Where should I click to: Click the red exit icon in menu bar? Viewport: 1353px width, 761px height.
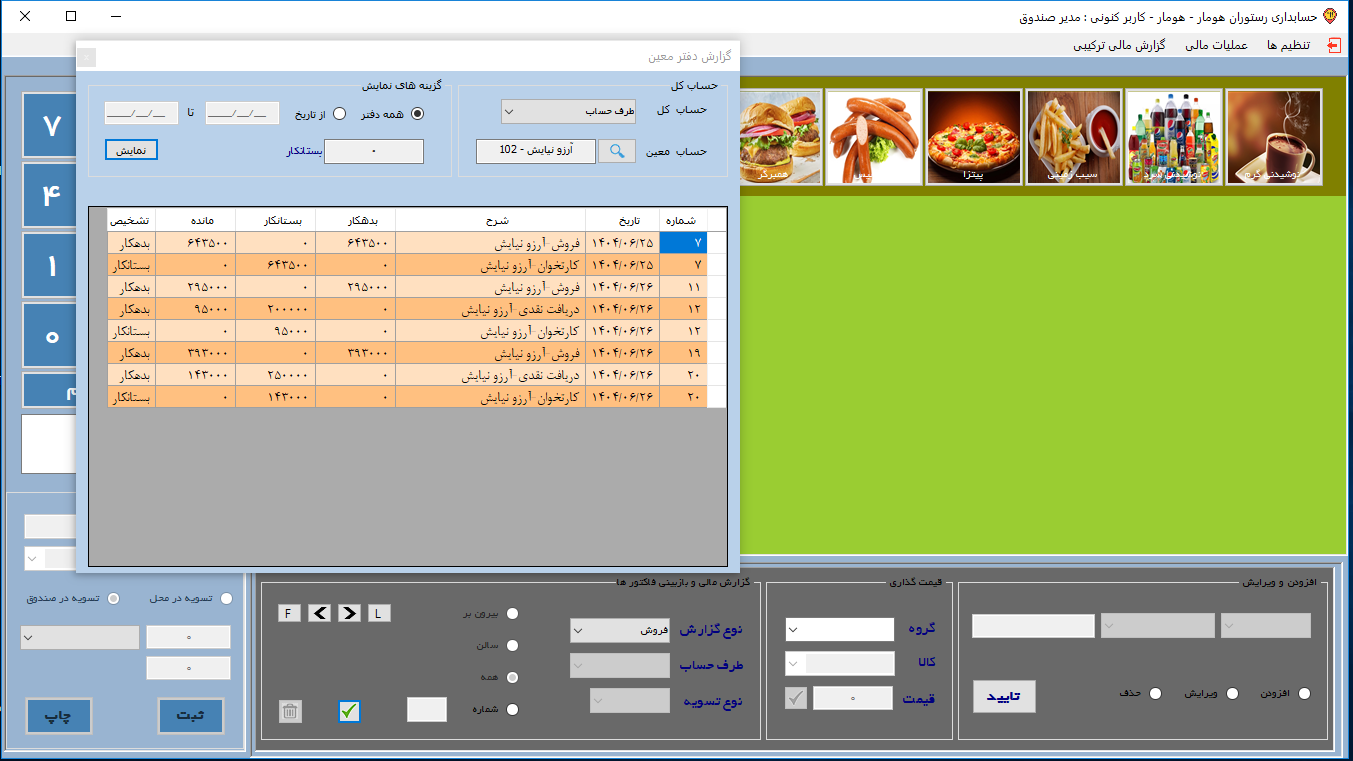pos(1333,45)
